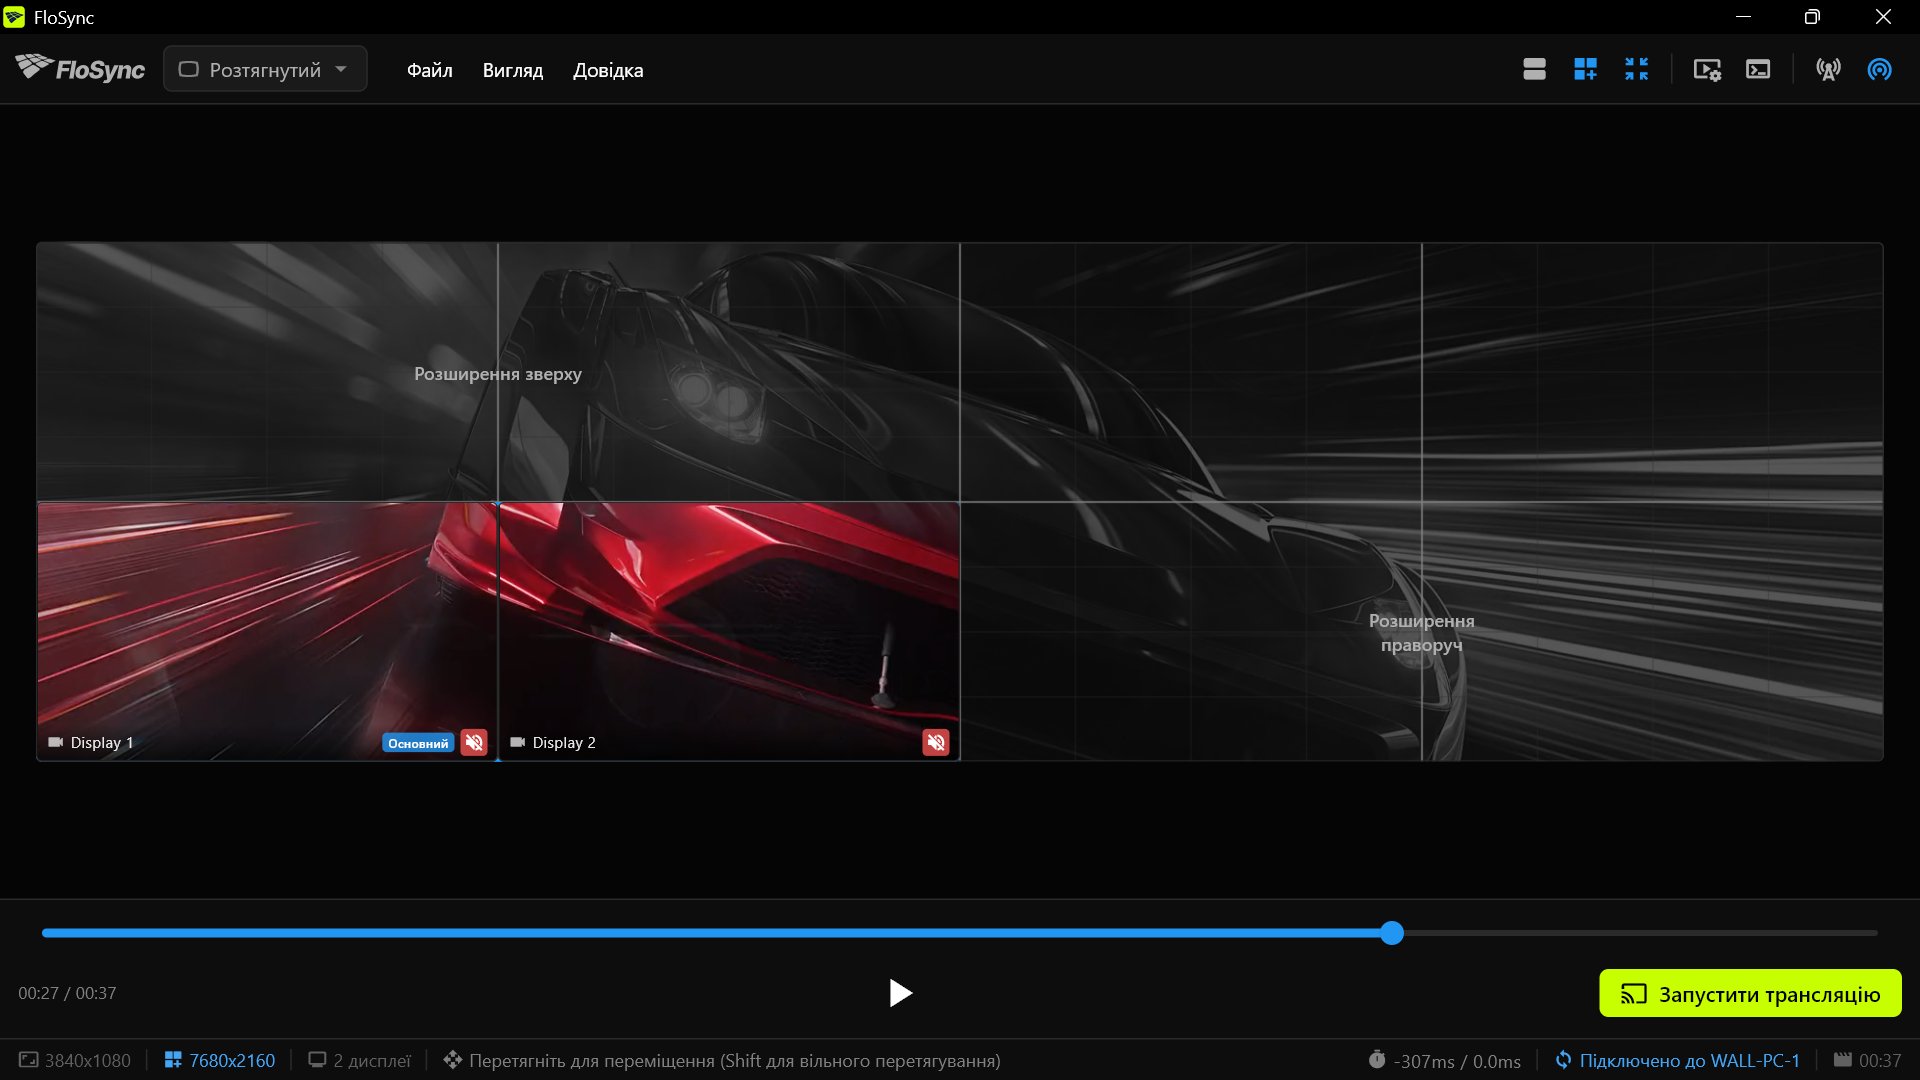Click the FloSync logo
Image resolution: width=1920 pixels, height=1080 pixels.
click(x=80, y=68)
